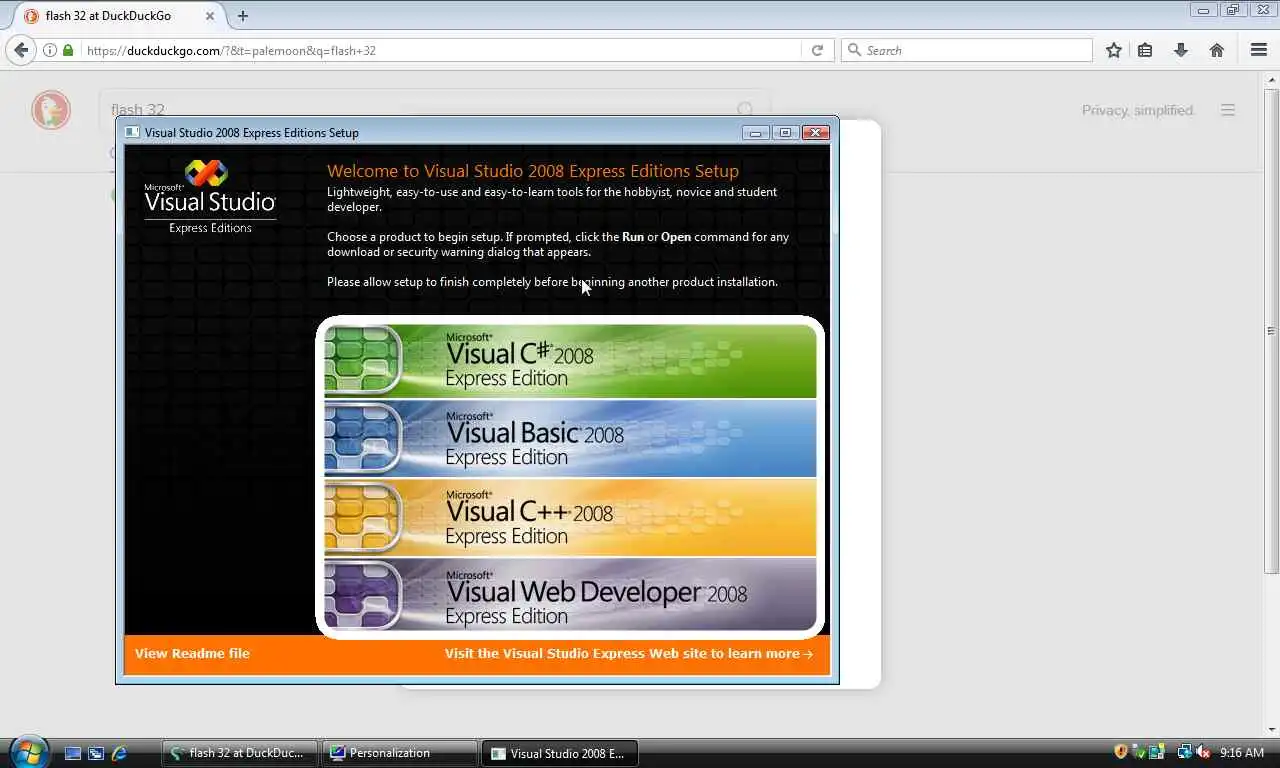Click the browser Search box

pyautogui.click(x=967, y=50)
